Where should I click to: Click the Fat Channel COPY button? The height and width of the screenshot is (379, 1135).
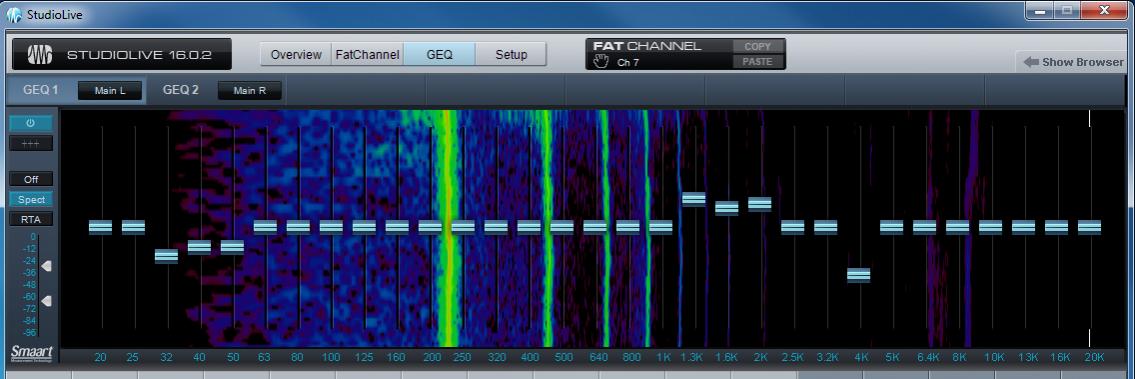click(758, 46)
